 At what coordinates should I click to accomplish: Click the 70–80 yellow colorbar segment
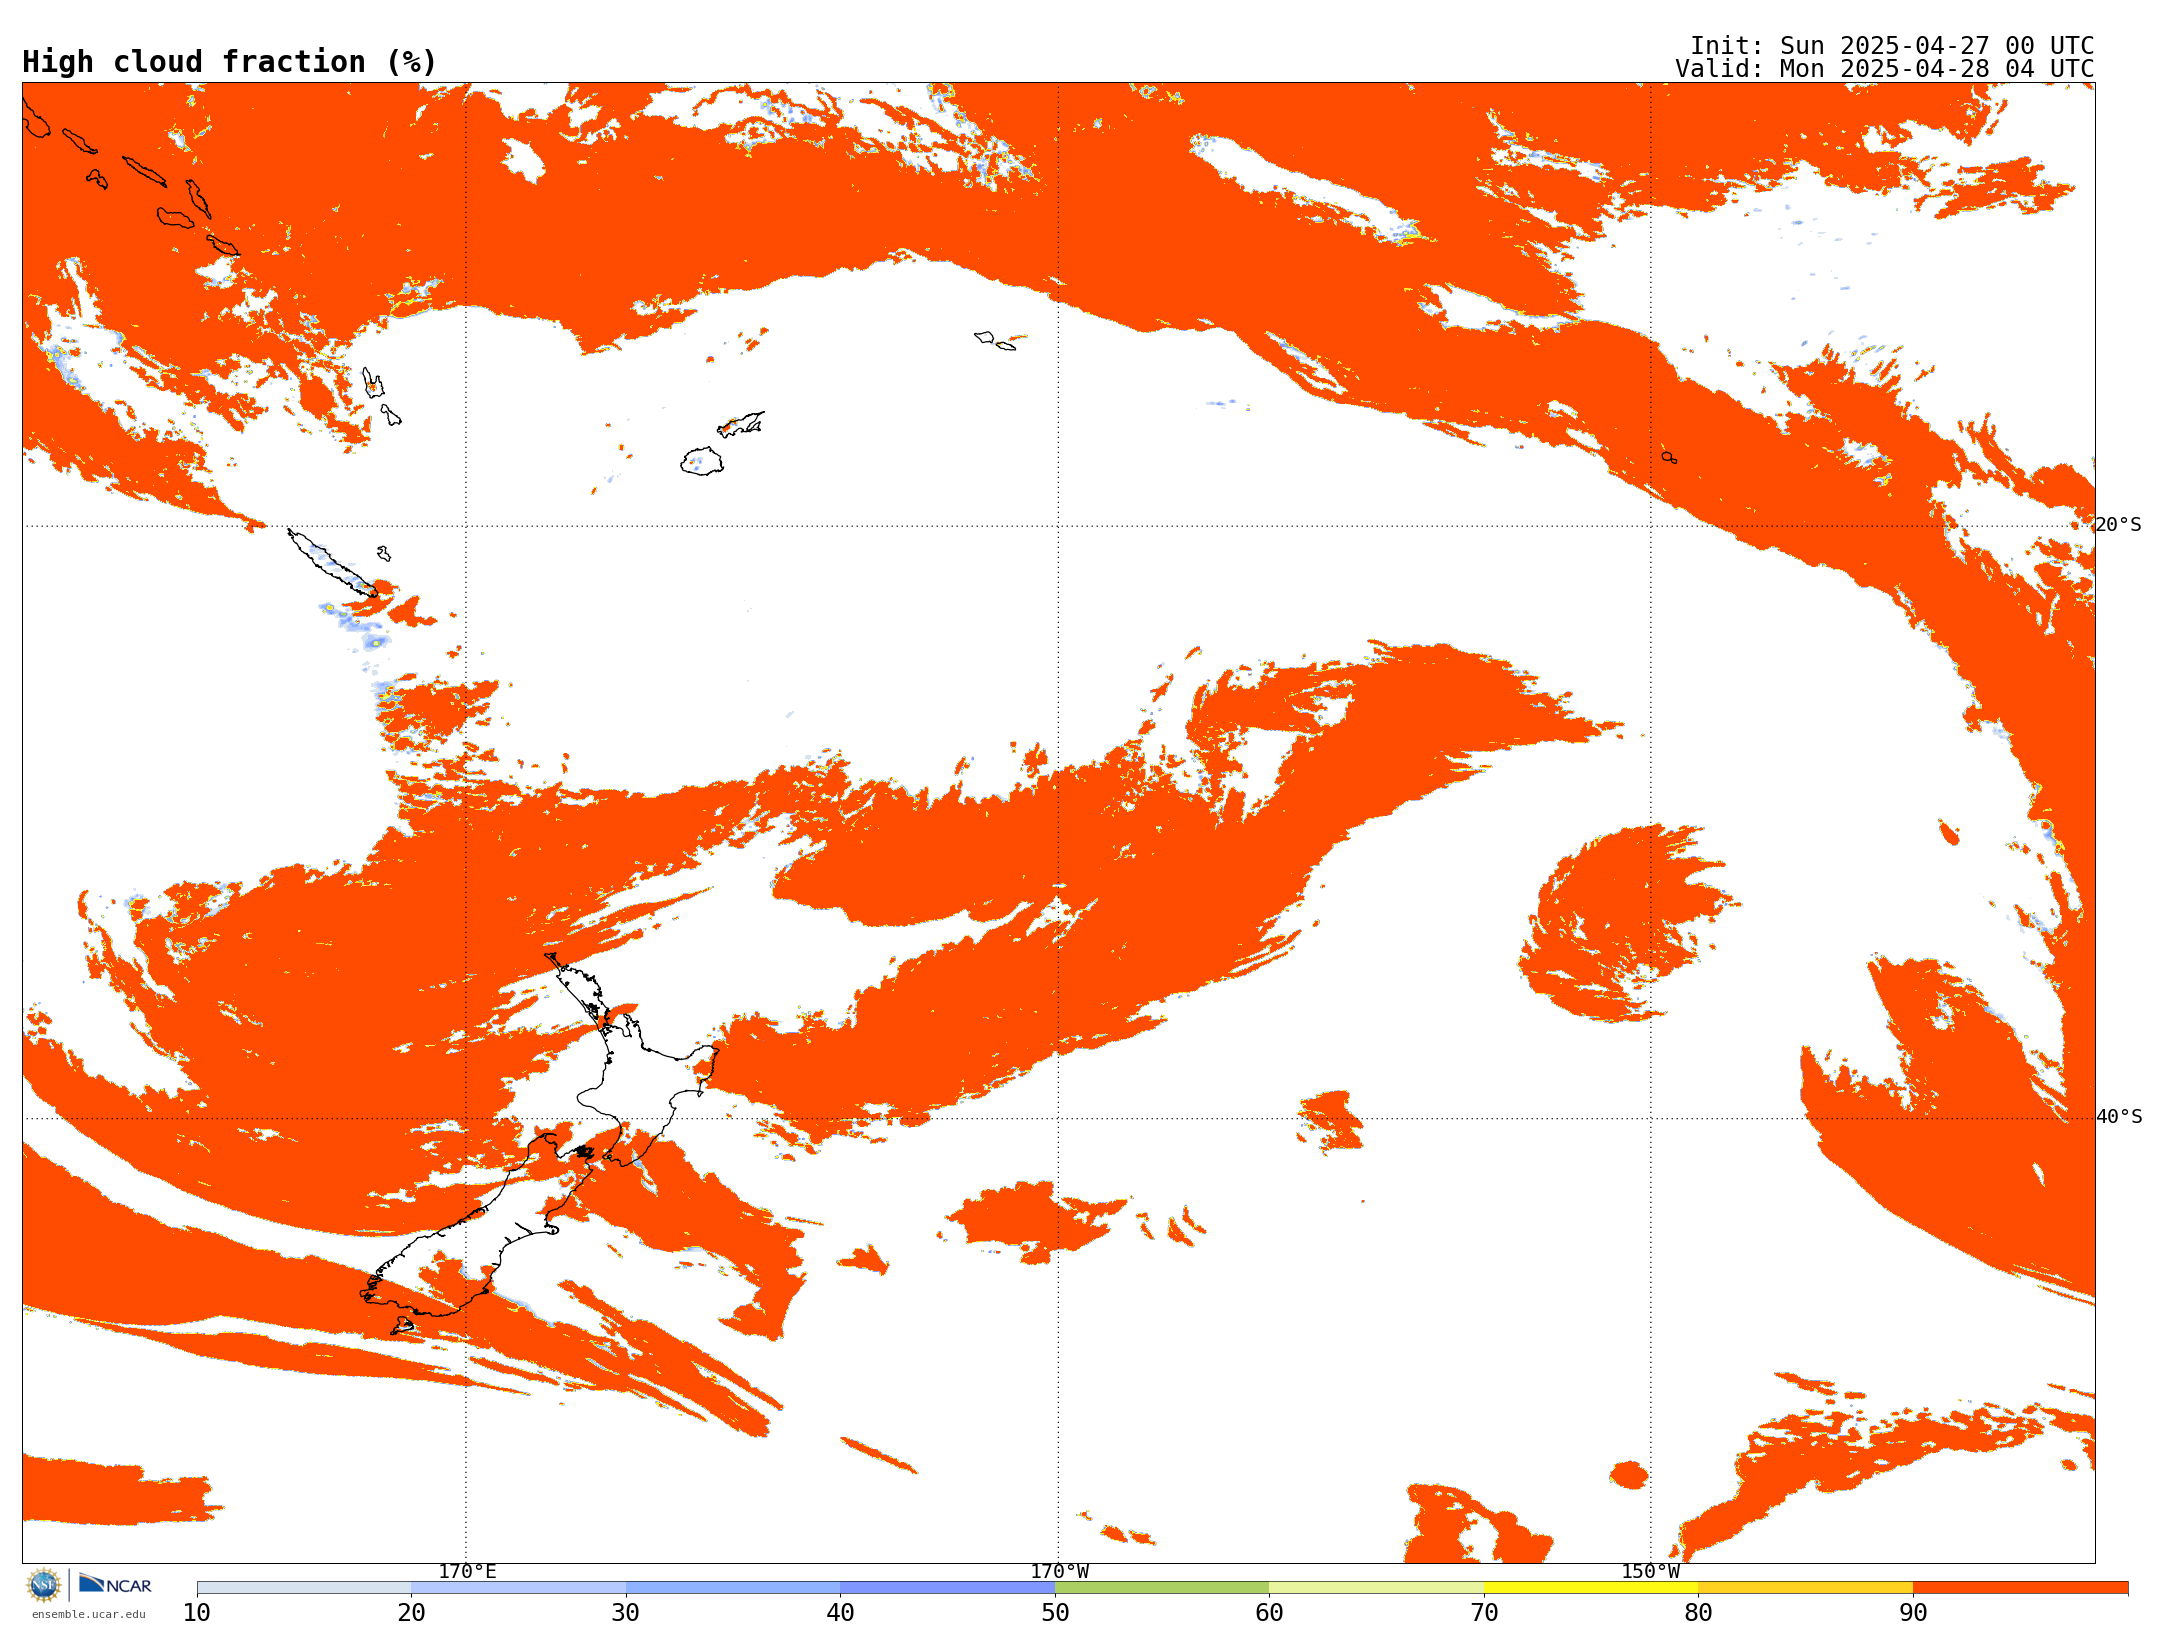pos(1591,1588)
